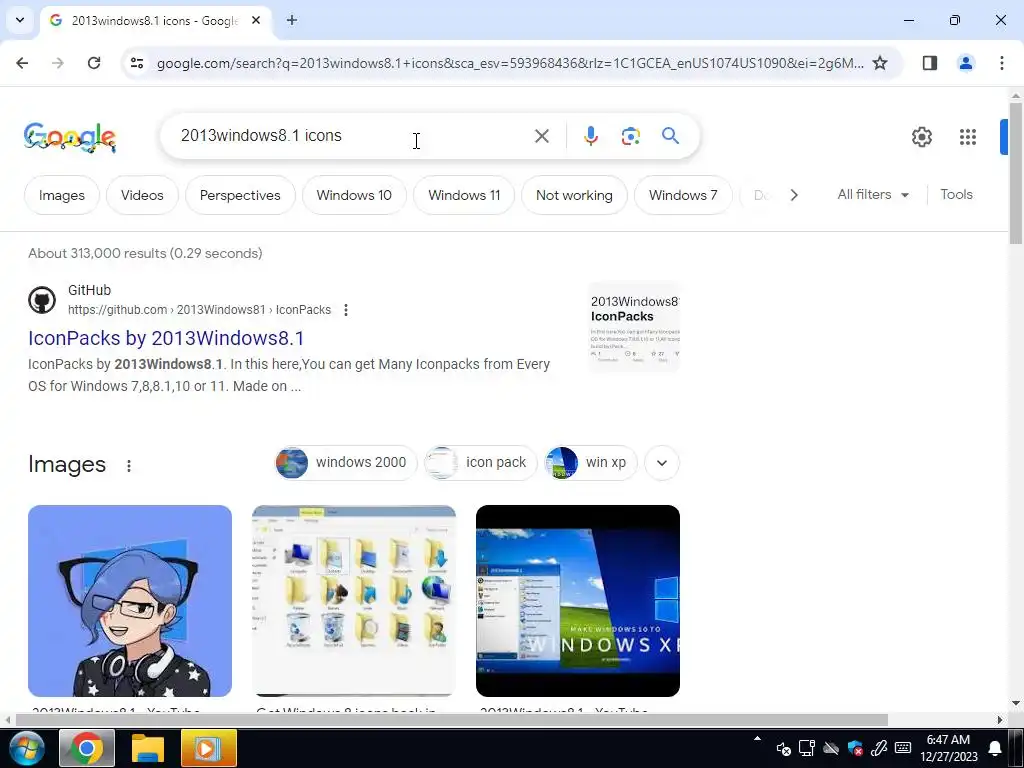This screenshot has height=768, width=1024.
Task: View site information icon in address bar
Action: click(x=136, y=63)
